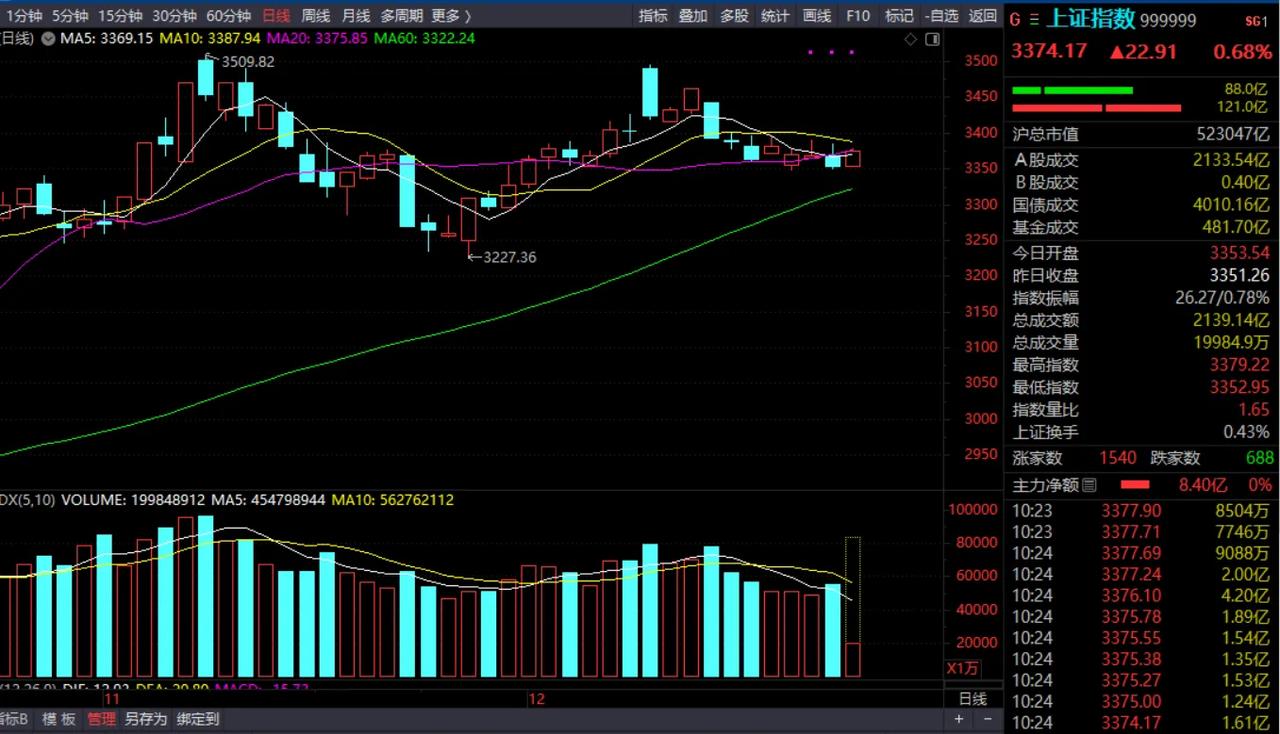Click the 涨家数 count 1540
Viewport: 1280px width, 734px height.
(1117, 458)
